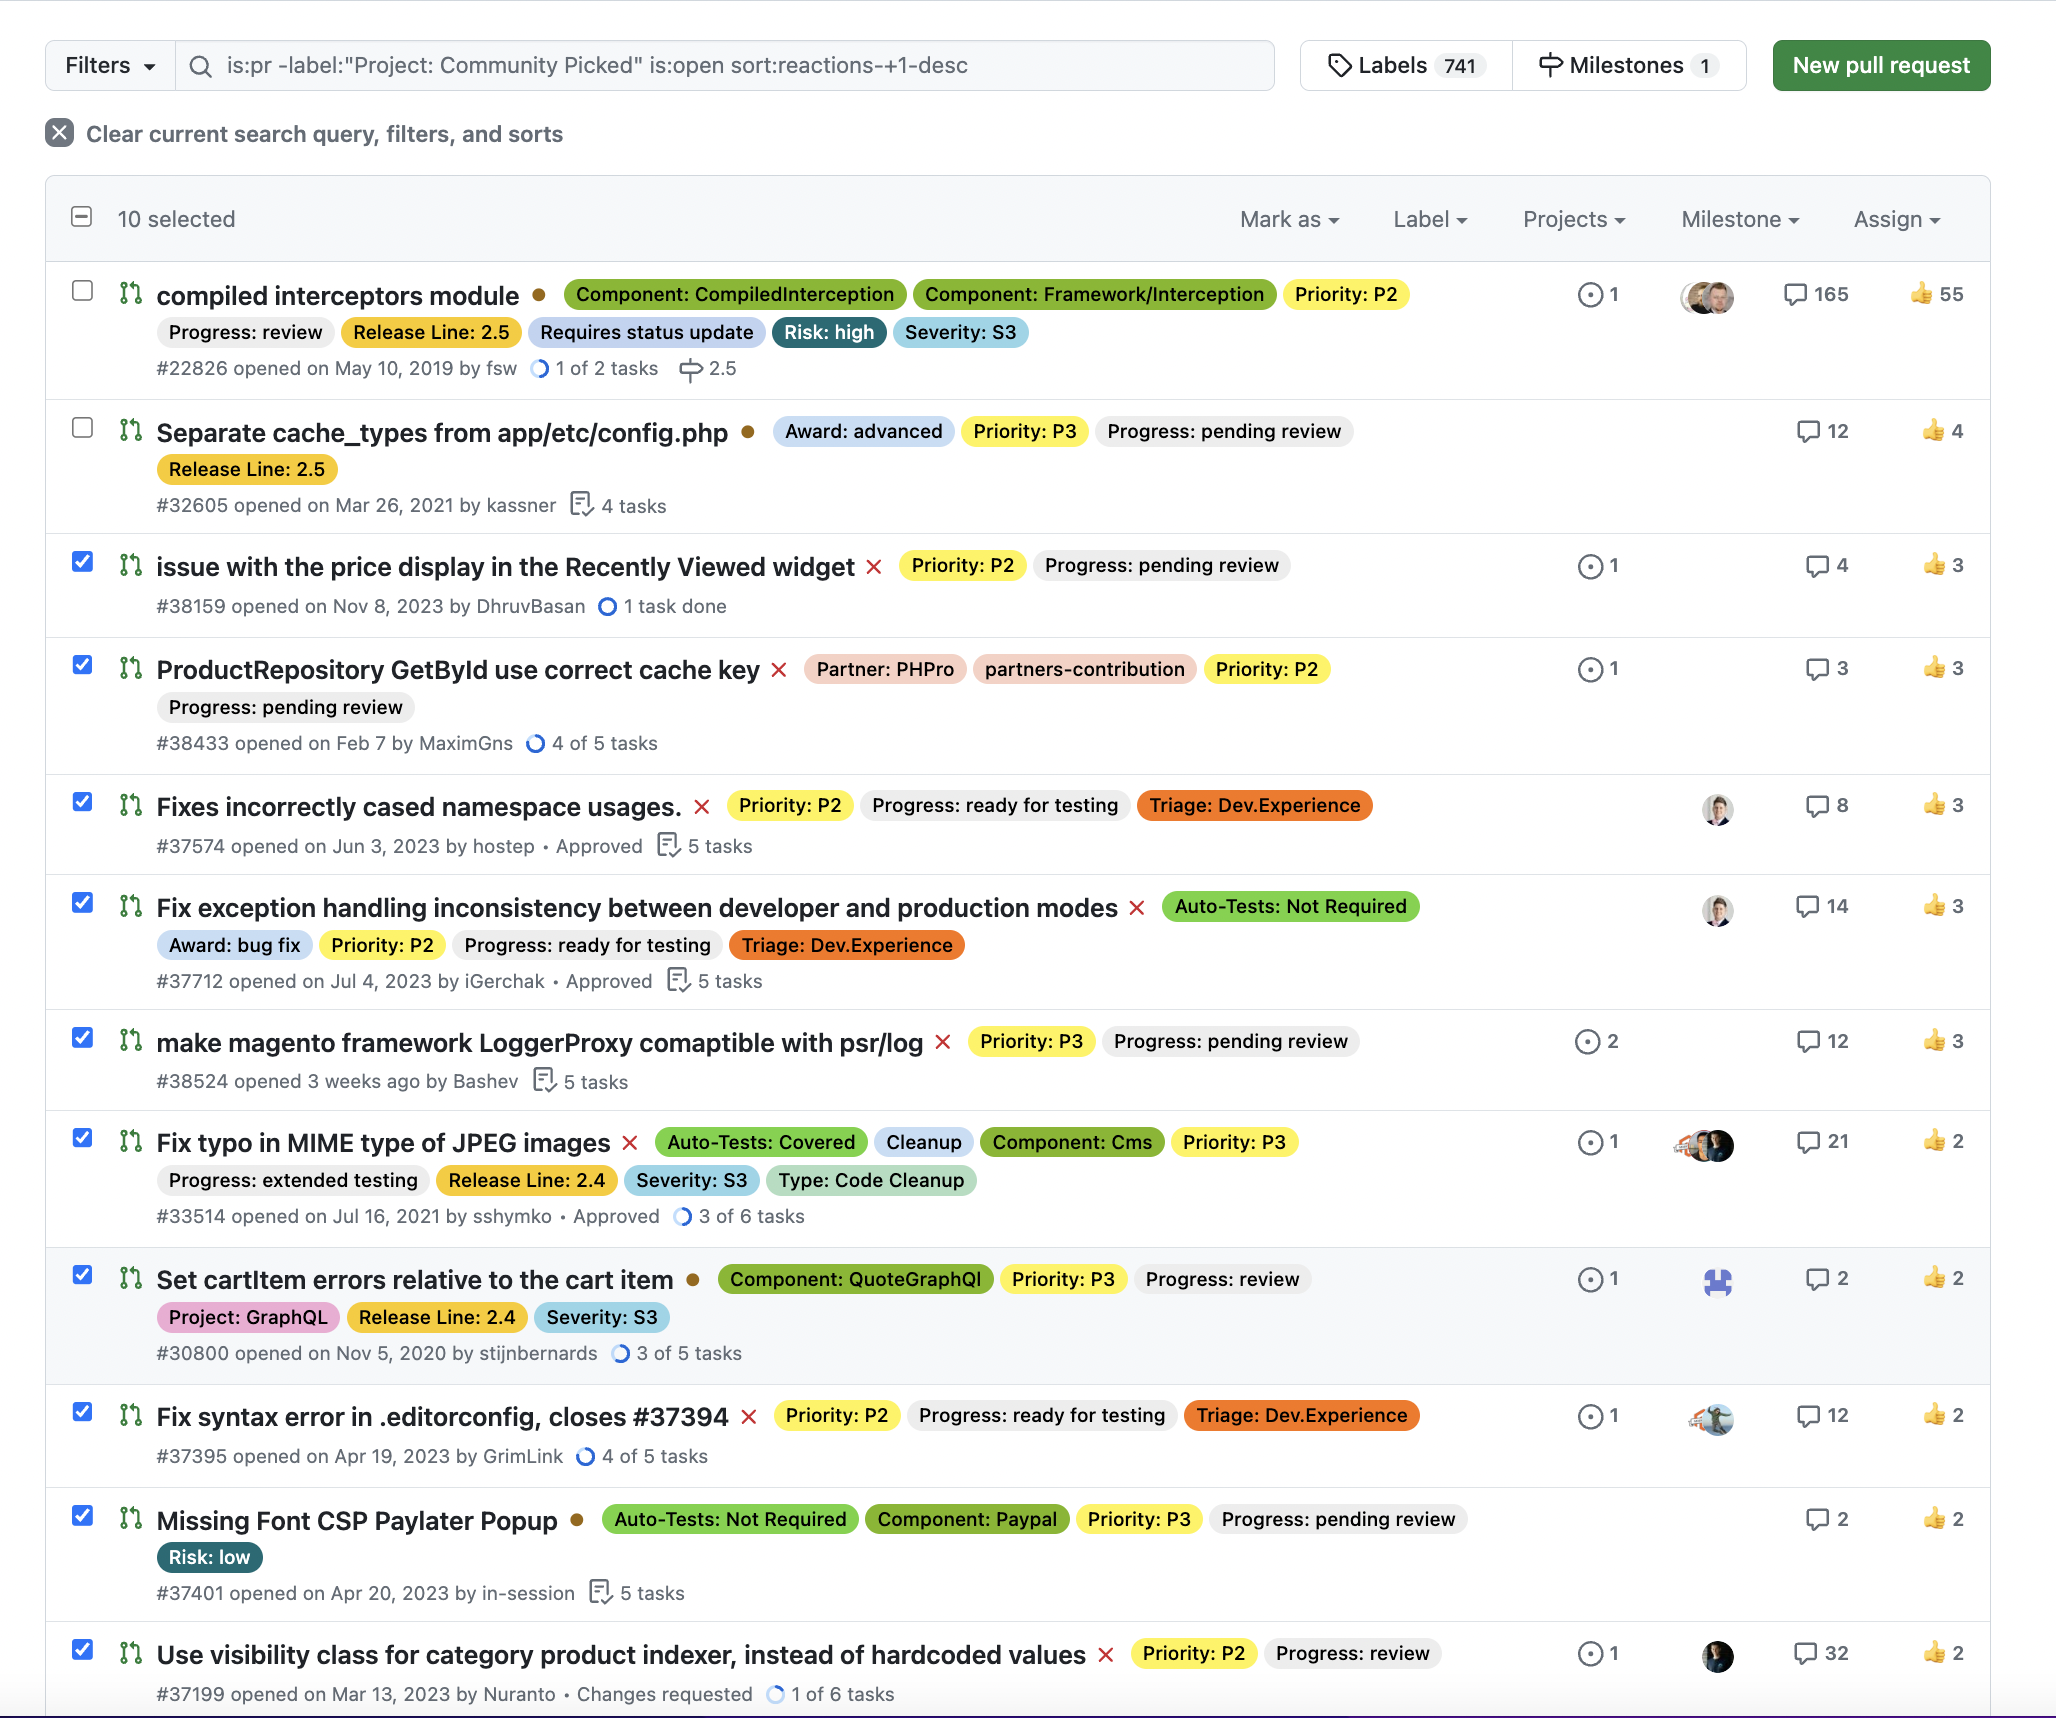
Task: Click the "New pull request" button
Action: pyautogui.click(x=1880, y=65)
